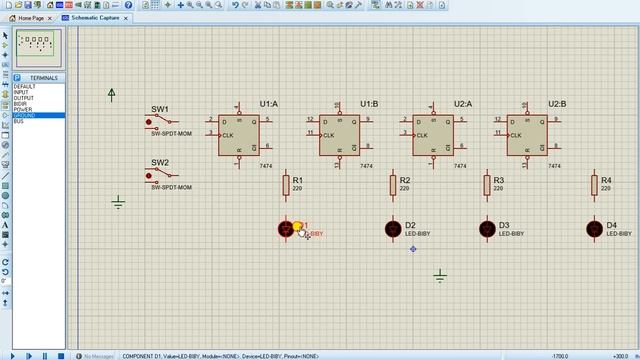The width and height of the screenshot is (640, 360).
Task: Click the red X delete sheet icon
Action: pos(420,5)
